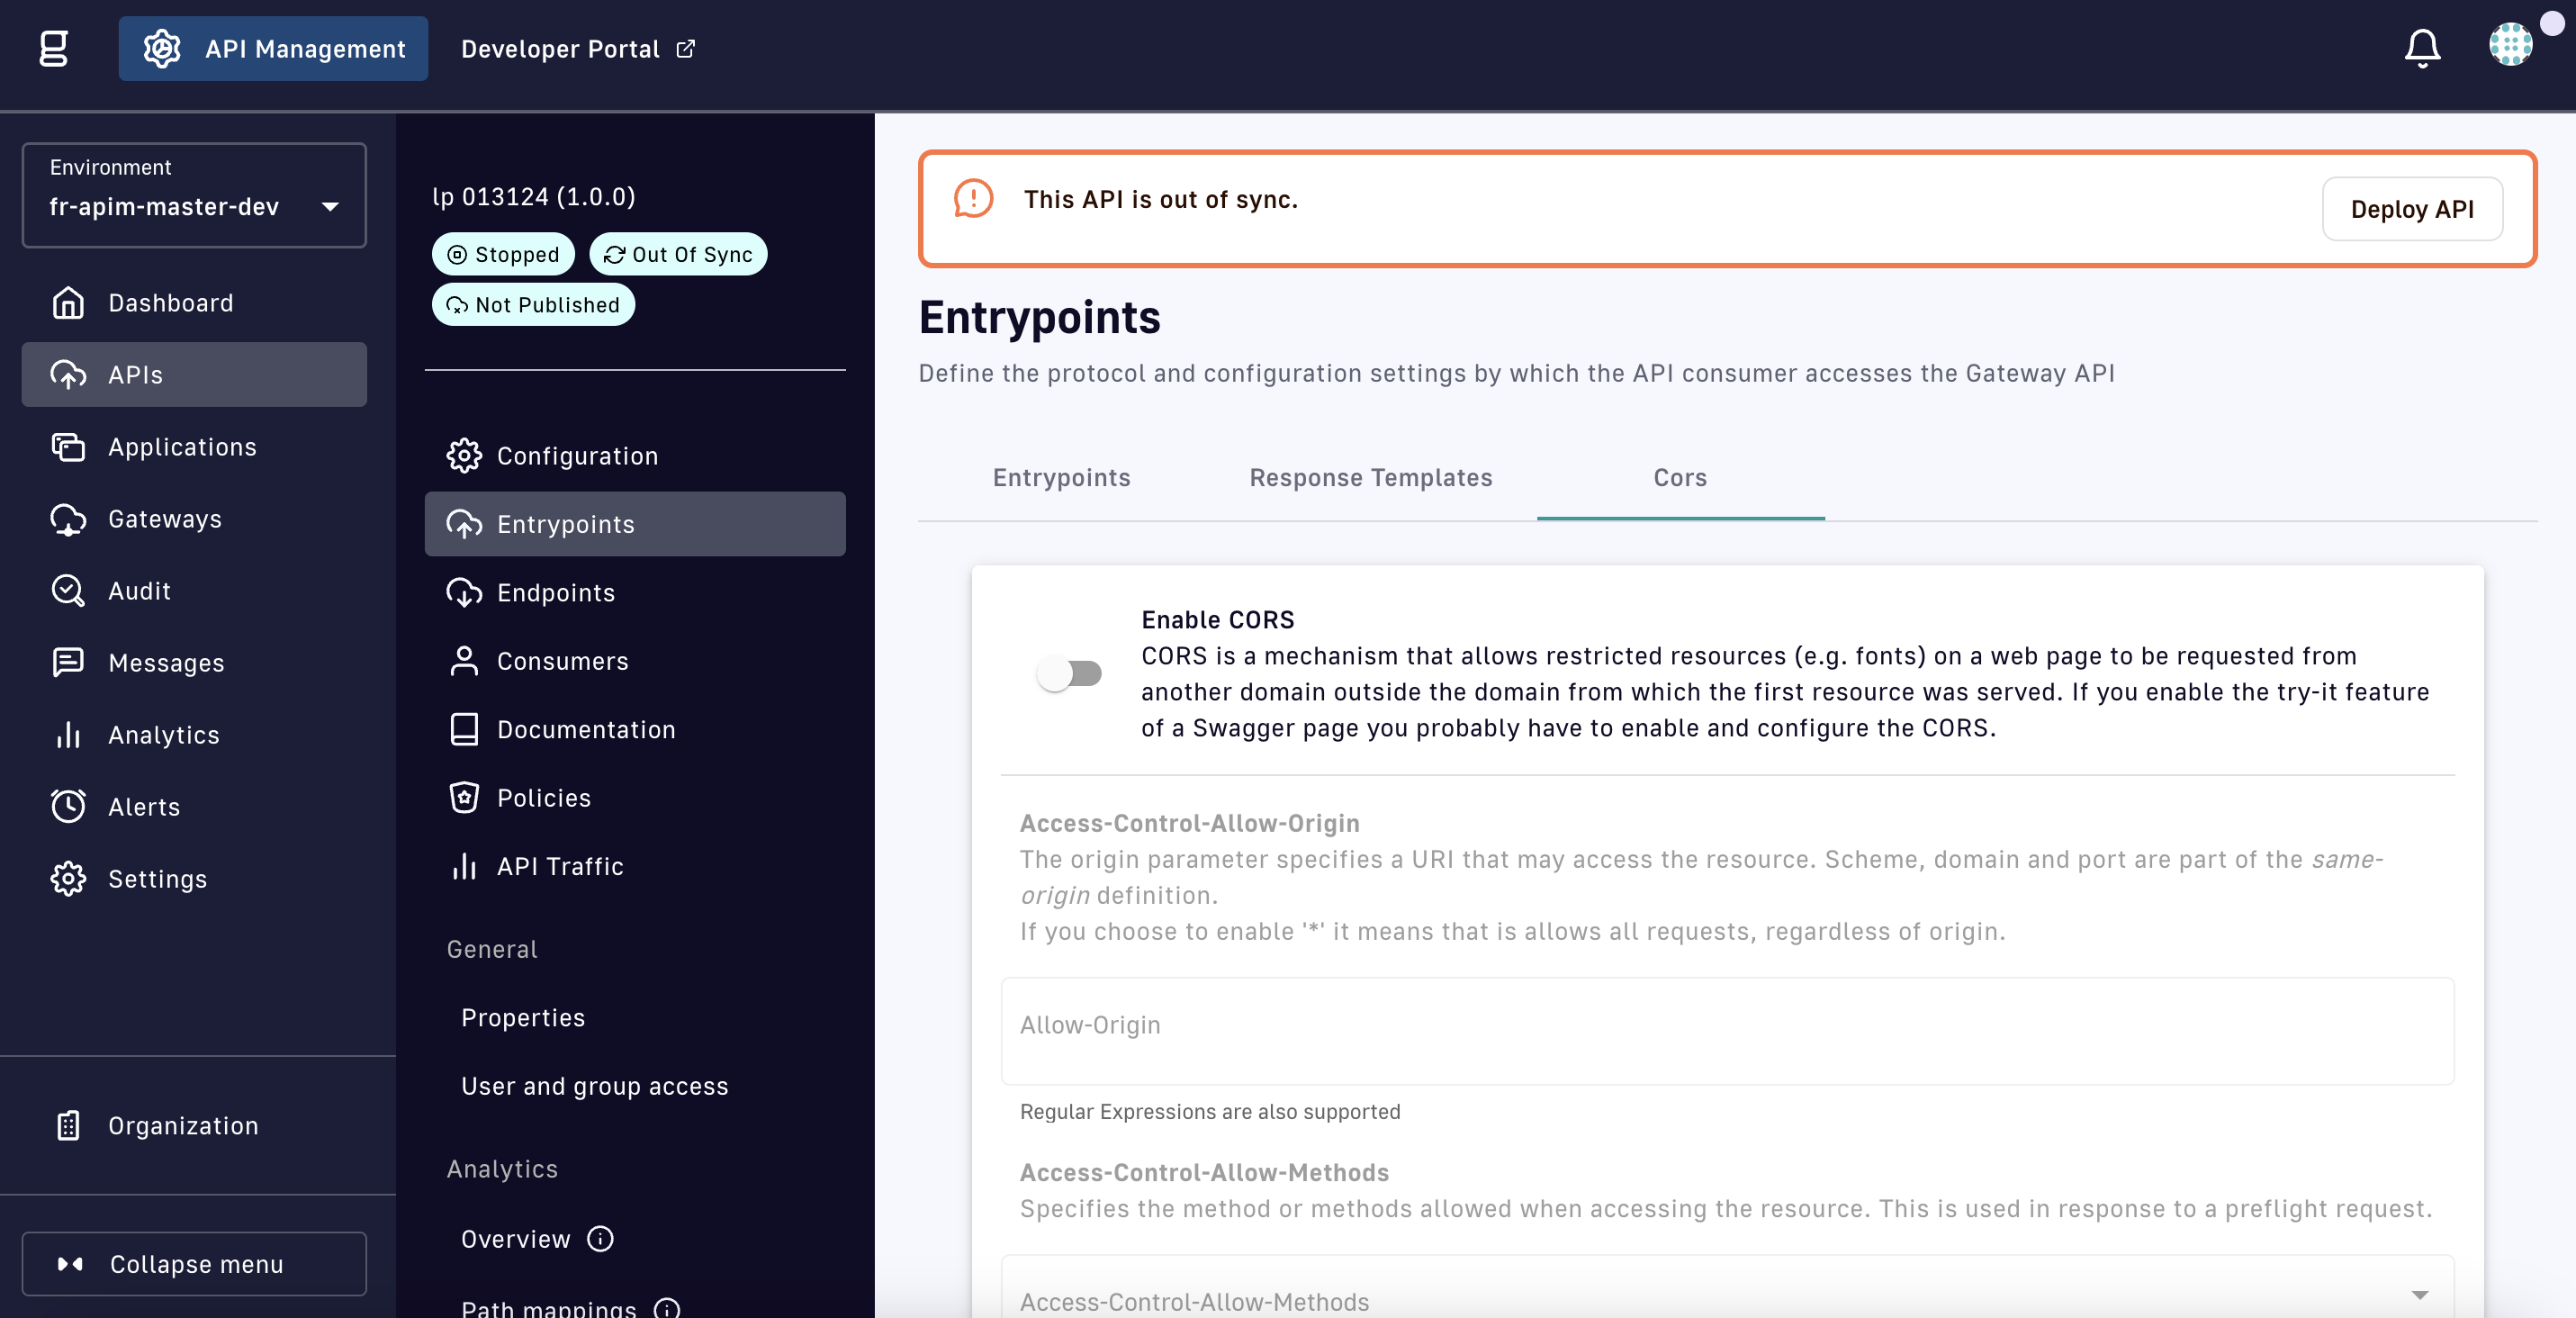The height and width of the screenshot is (1318, 2576).
Task: Toggle the Enable CORS switch
Action: (1069, 673)
